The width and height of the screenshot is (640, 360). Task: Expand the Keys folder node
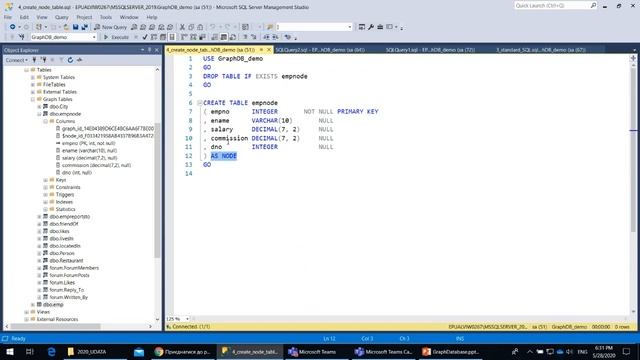tap(46, 180)
